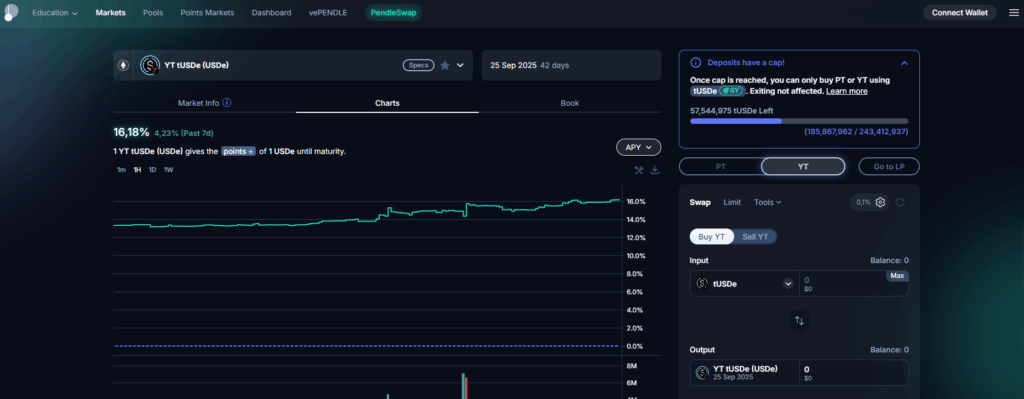Click the 0,1% slippage value

tap(863, 202)
